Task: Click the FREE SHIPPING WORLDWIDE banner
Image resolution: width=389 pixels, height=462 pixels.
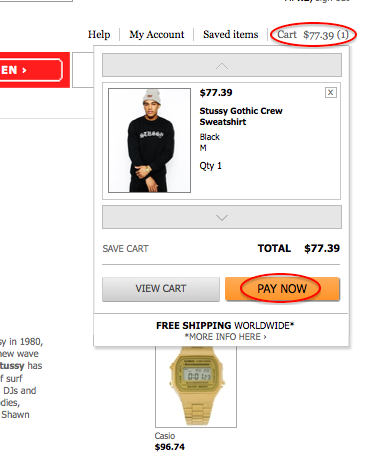Action: pyautogui.click(x=225, y=325)
